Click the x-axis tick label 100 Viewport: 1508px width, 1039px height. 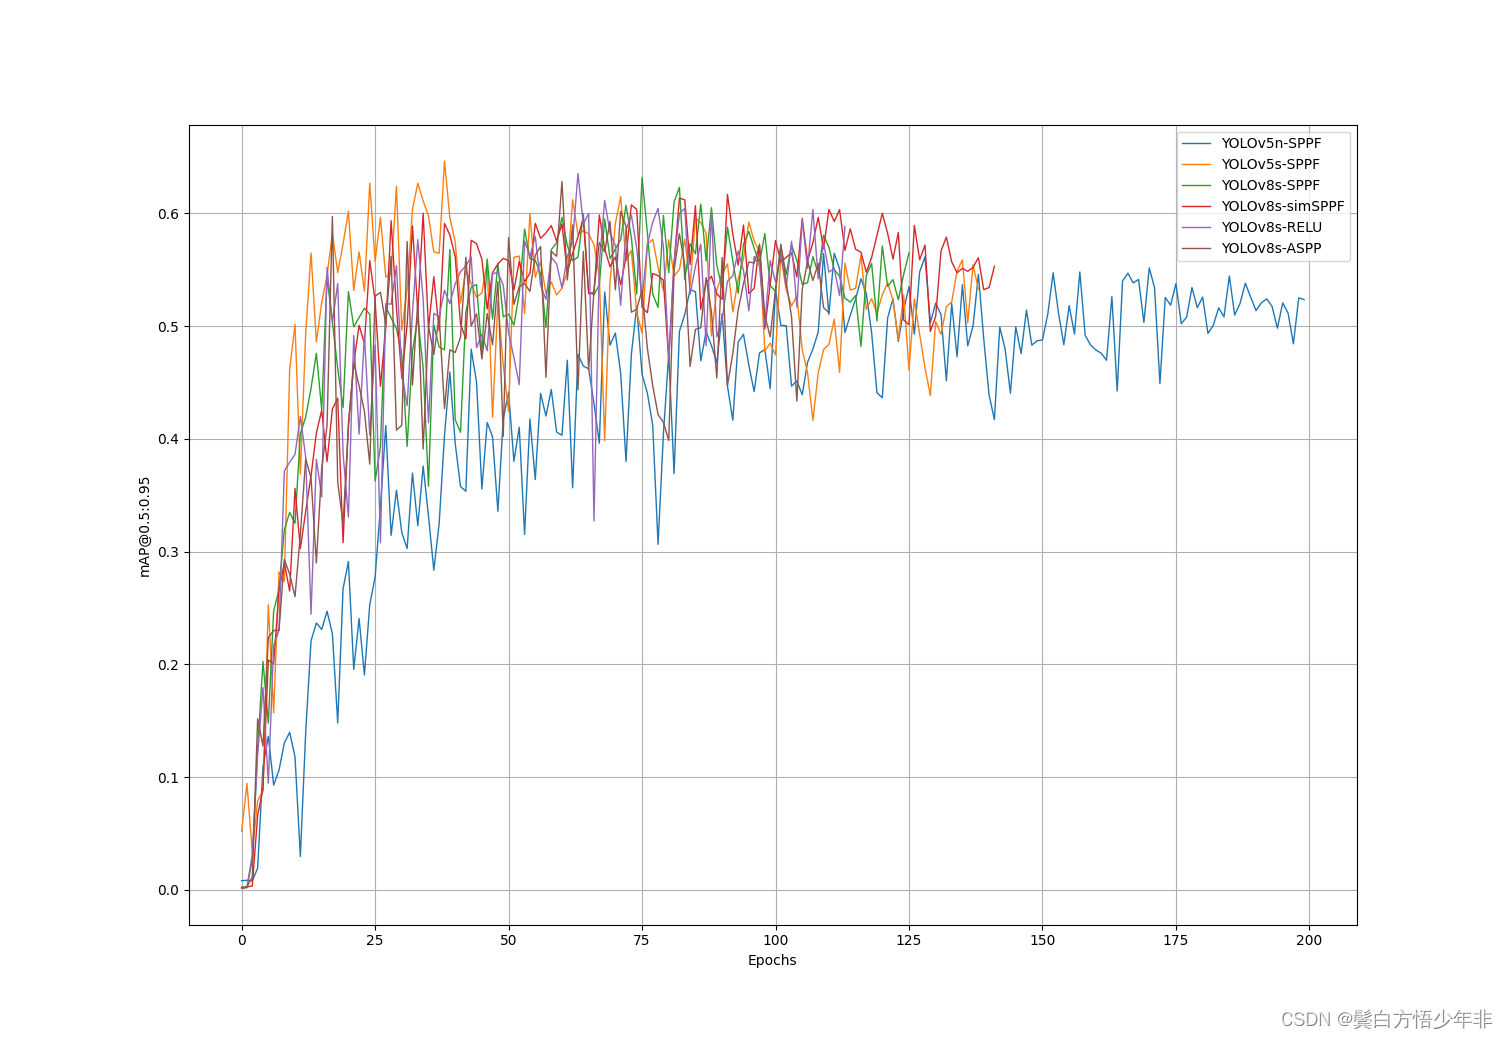[x=775, y=940]
